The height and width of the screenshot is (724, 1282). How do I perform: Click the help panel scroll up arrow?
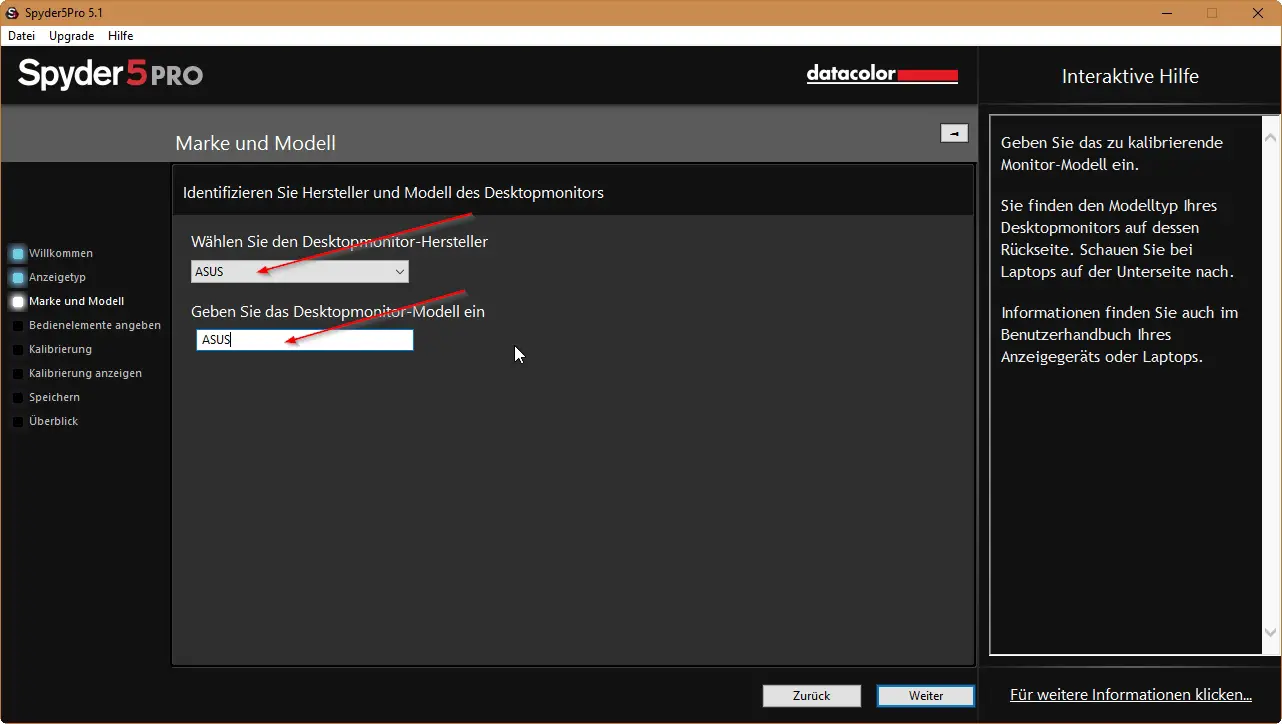coord(1271,137)
